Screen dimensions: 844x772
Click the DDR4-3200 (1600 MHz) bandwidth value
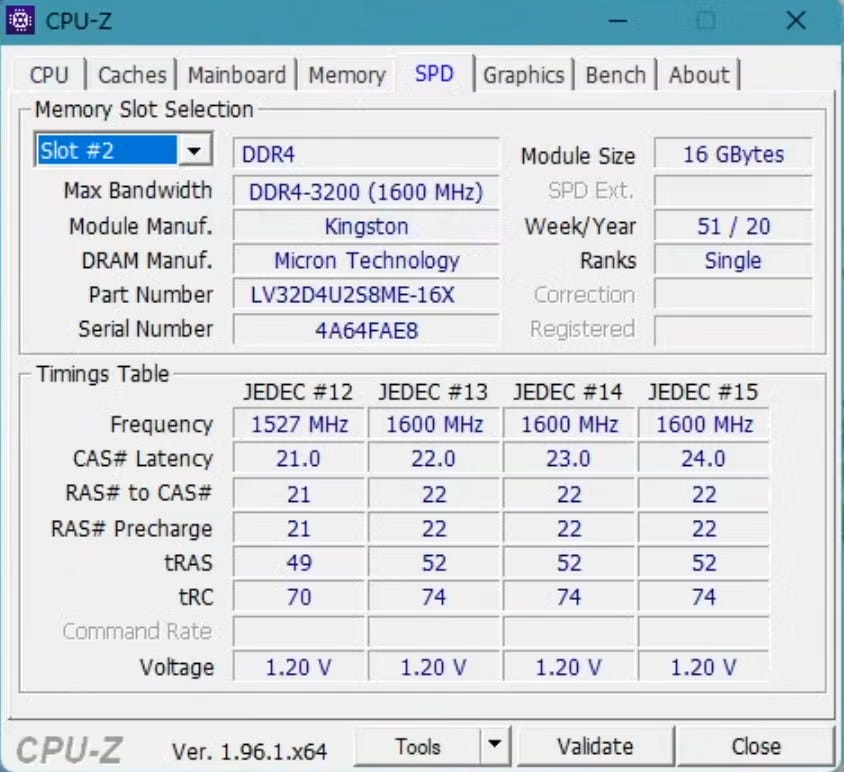point(366,192)
